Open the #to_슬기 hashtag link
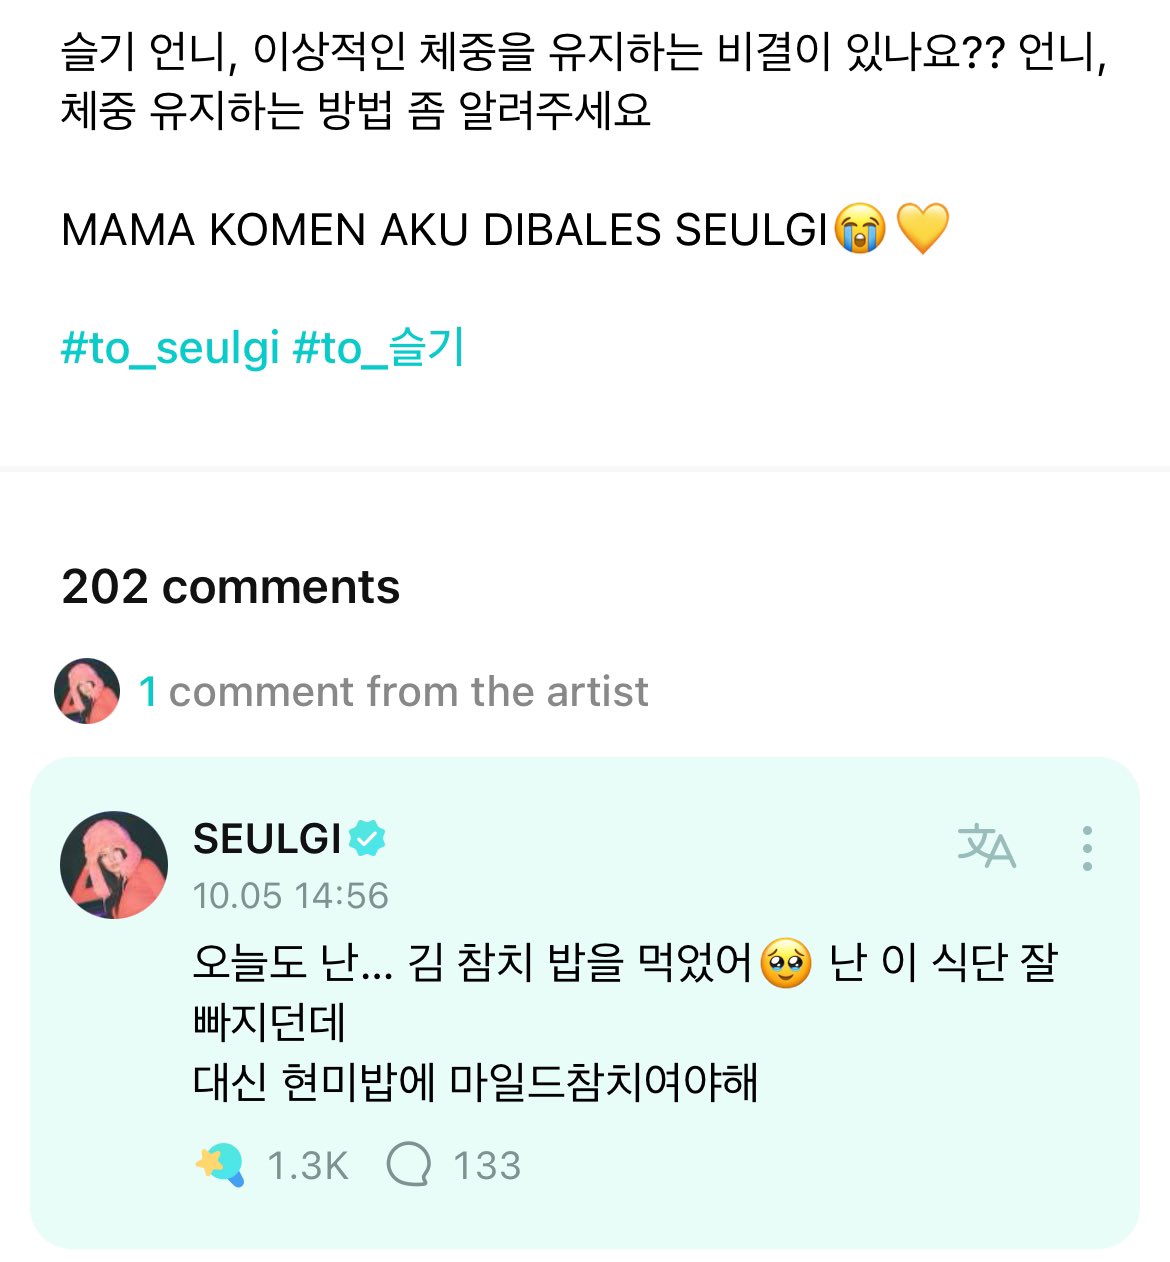 [x=379, y=348]
